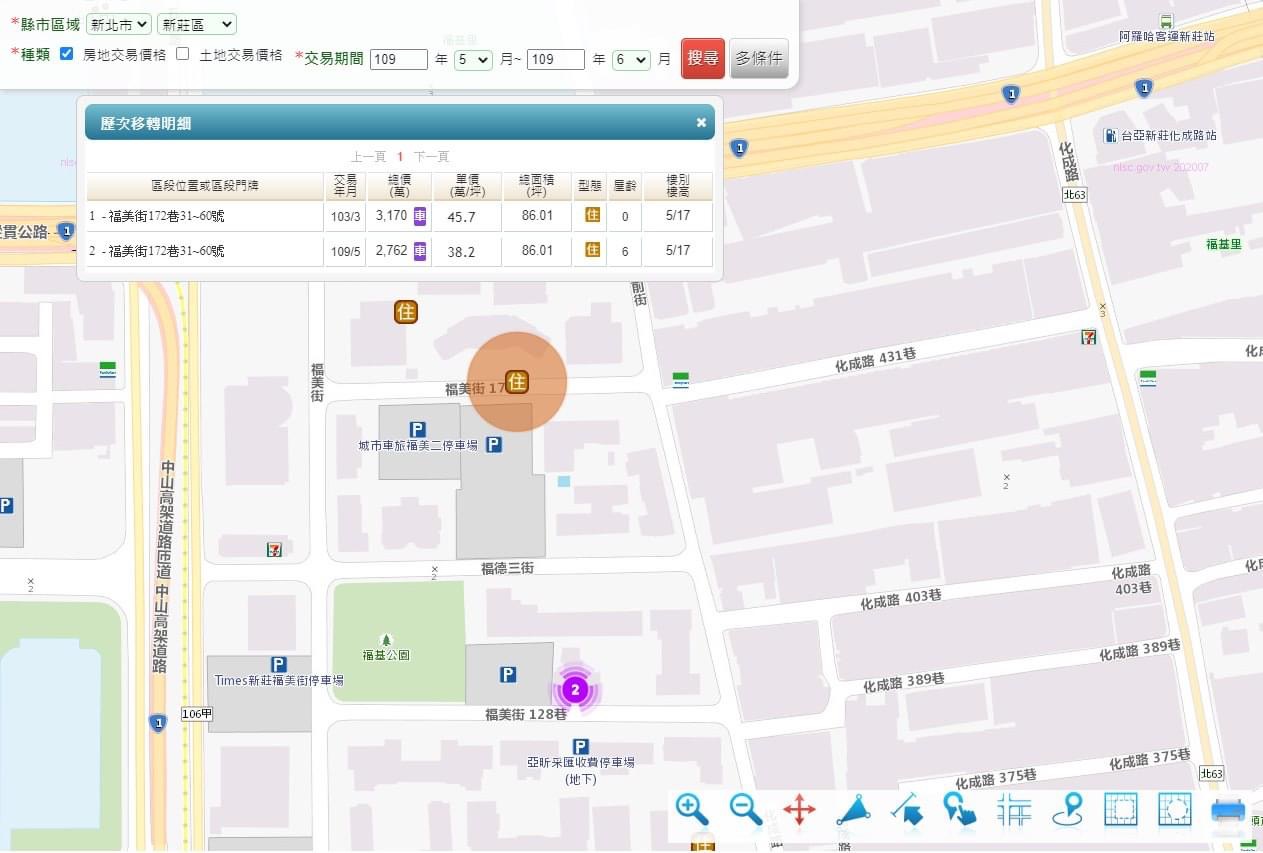
Task: Click the first 109 start year field
Action: click(x=399, y=60)
